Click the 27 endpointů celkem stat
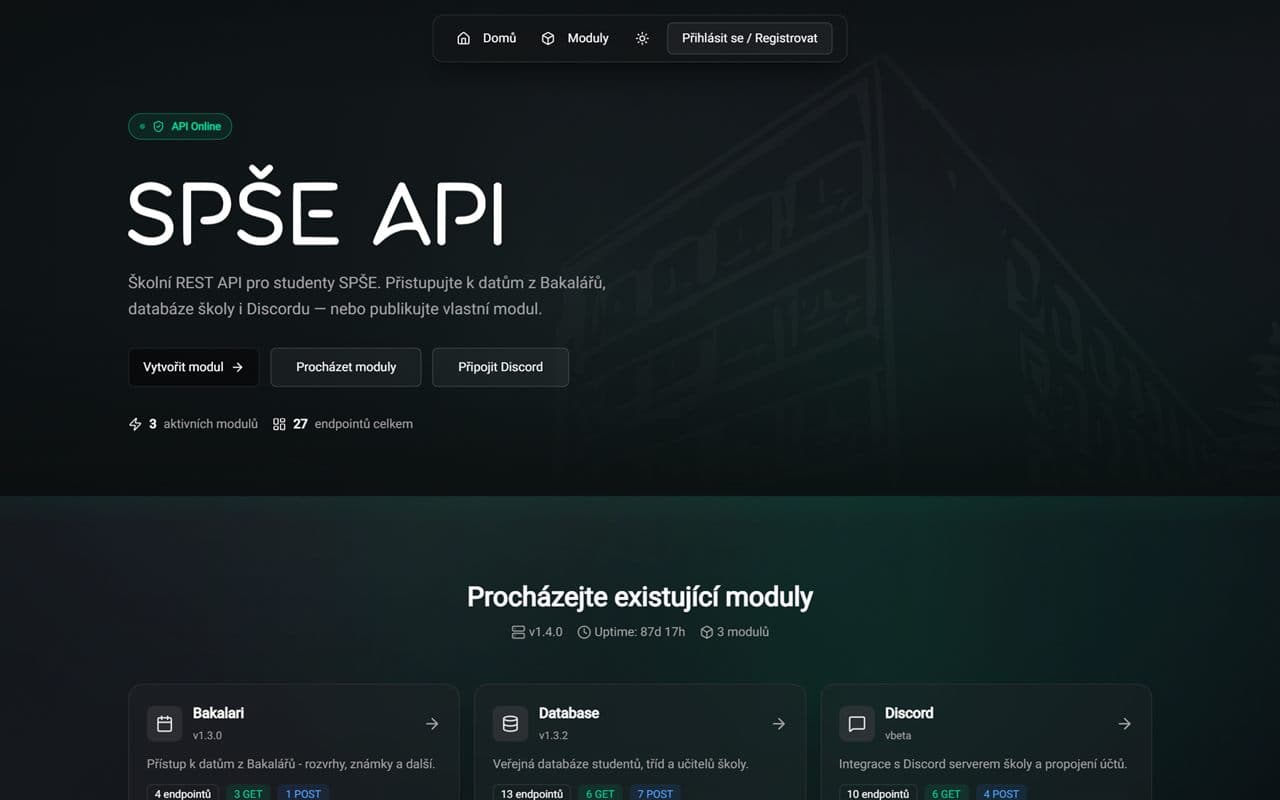 pyautogui.click(x=343, y=424)
